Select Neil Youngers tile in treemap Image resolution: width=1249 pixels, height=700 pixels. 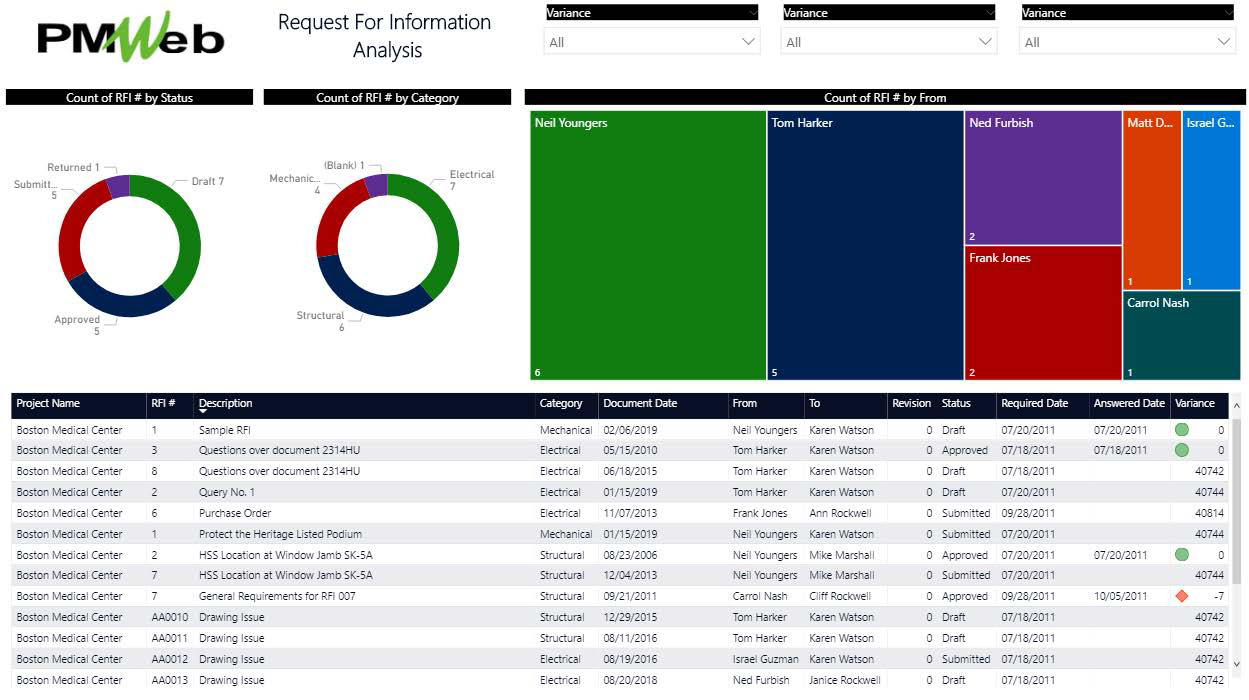pyautogui.click(x=648, y=245)
